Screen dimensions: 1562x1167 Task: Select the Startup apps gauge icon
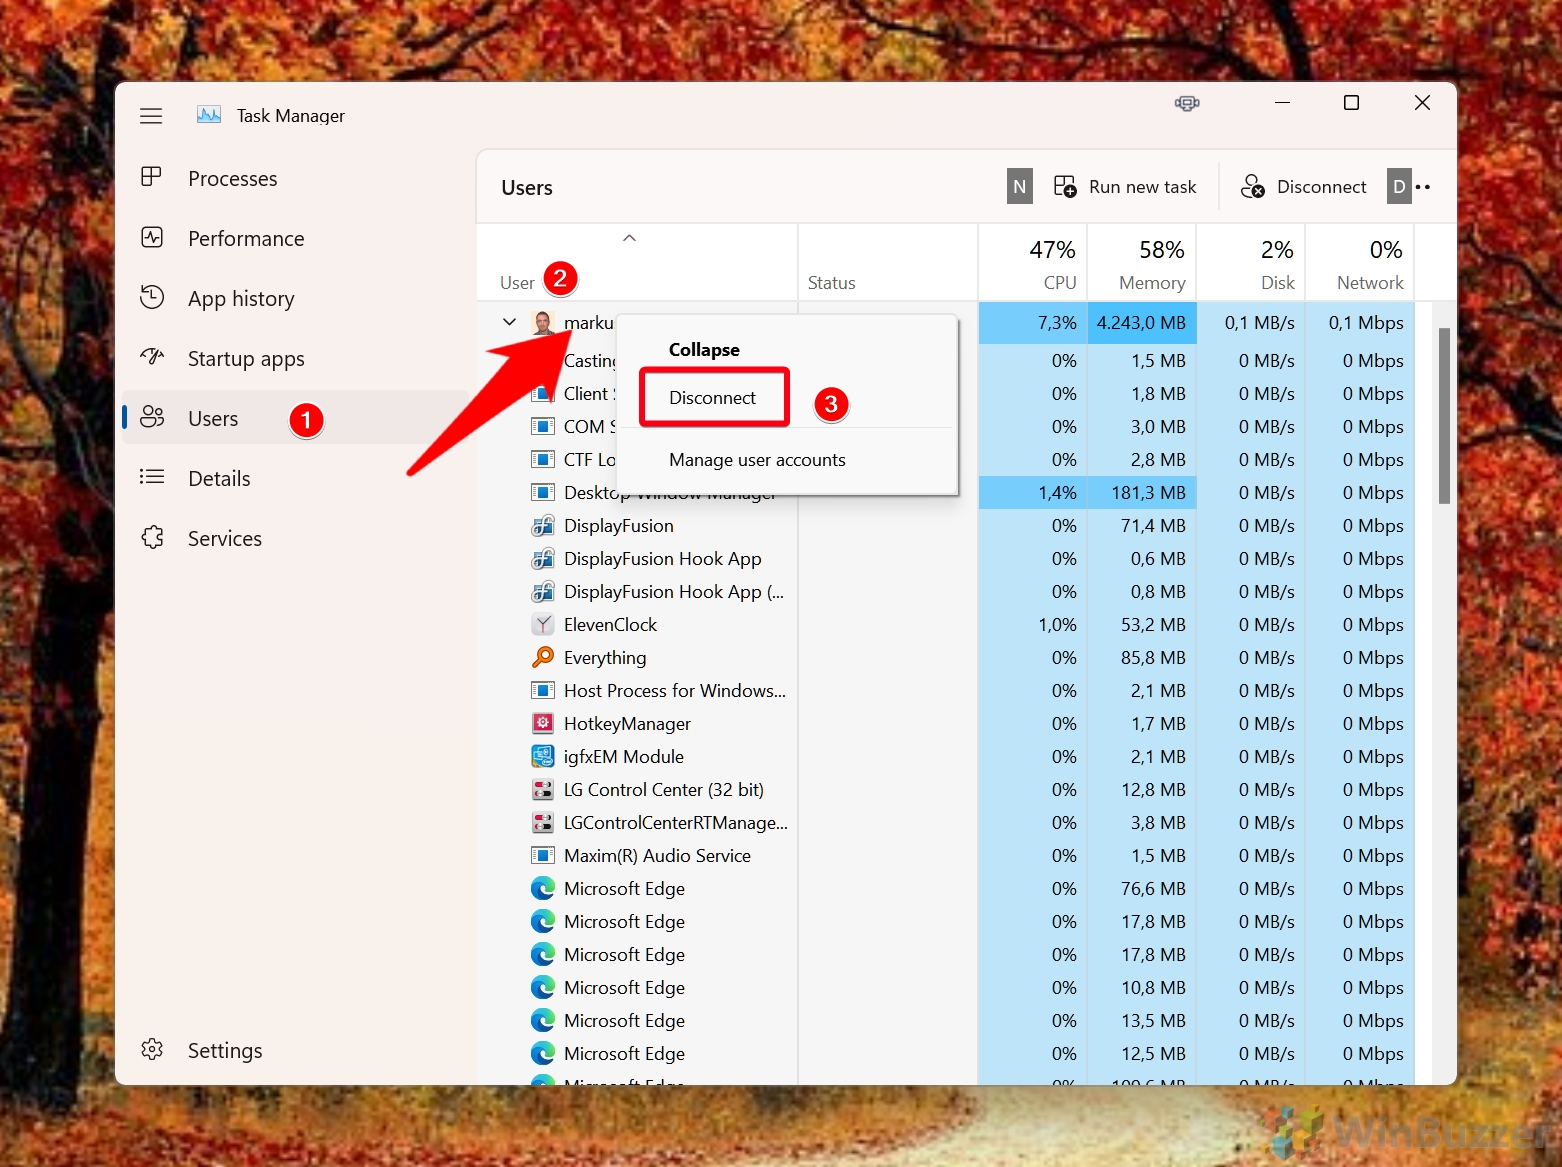[x=152, y=357]
